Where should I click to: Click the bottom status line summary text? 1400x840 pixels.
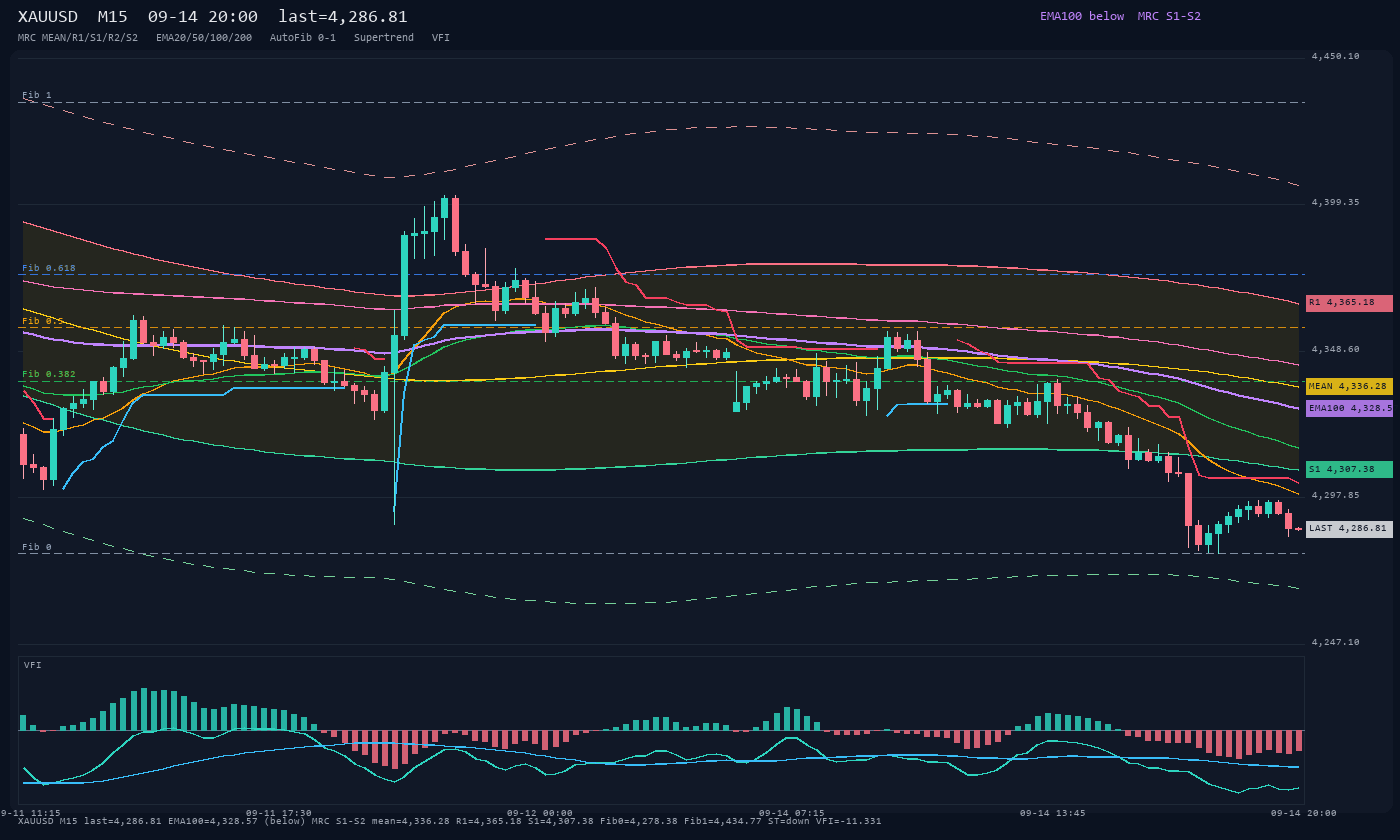click(450, 821)
